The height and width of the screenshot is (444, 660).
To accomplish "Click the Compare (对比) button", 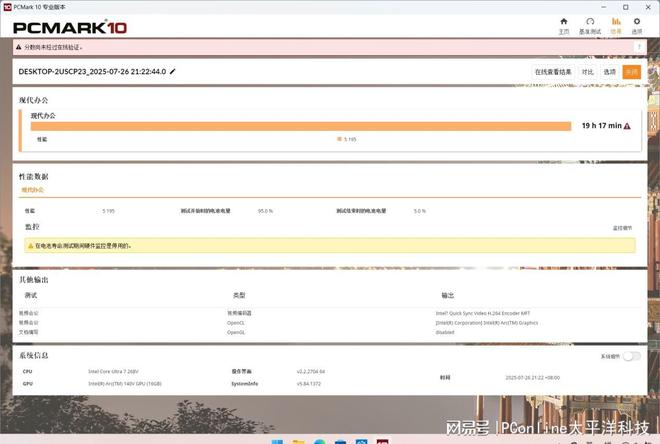I will pos(587,72).
